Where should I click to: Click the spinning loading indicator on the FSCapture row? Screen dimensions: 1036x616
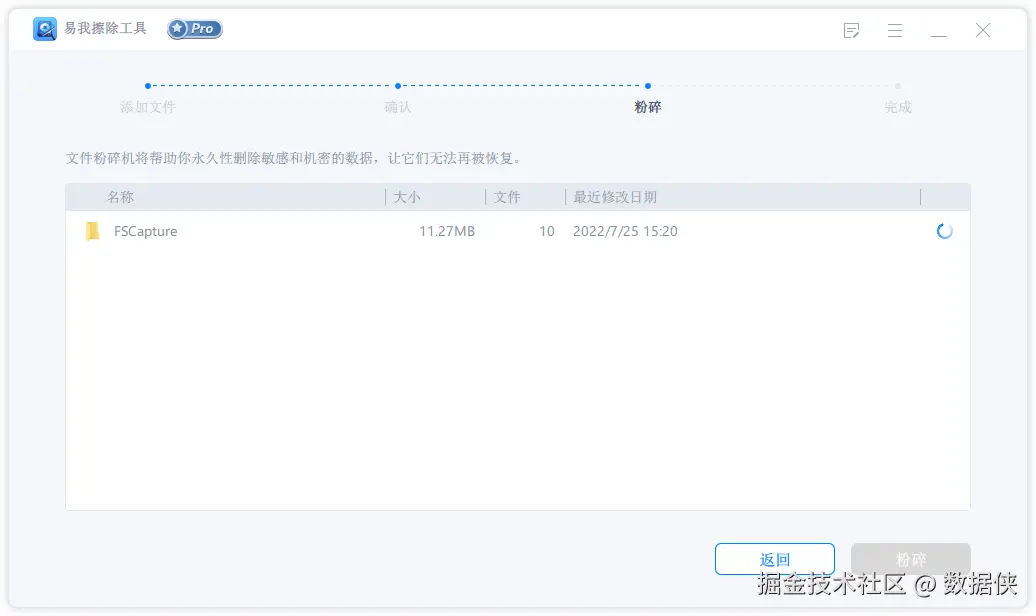click(944, 231)
